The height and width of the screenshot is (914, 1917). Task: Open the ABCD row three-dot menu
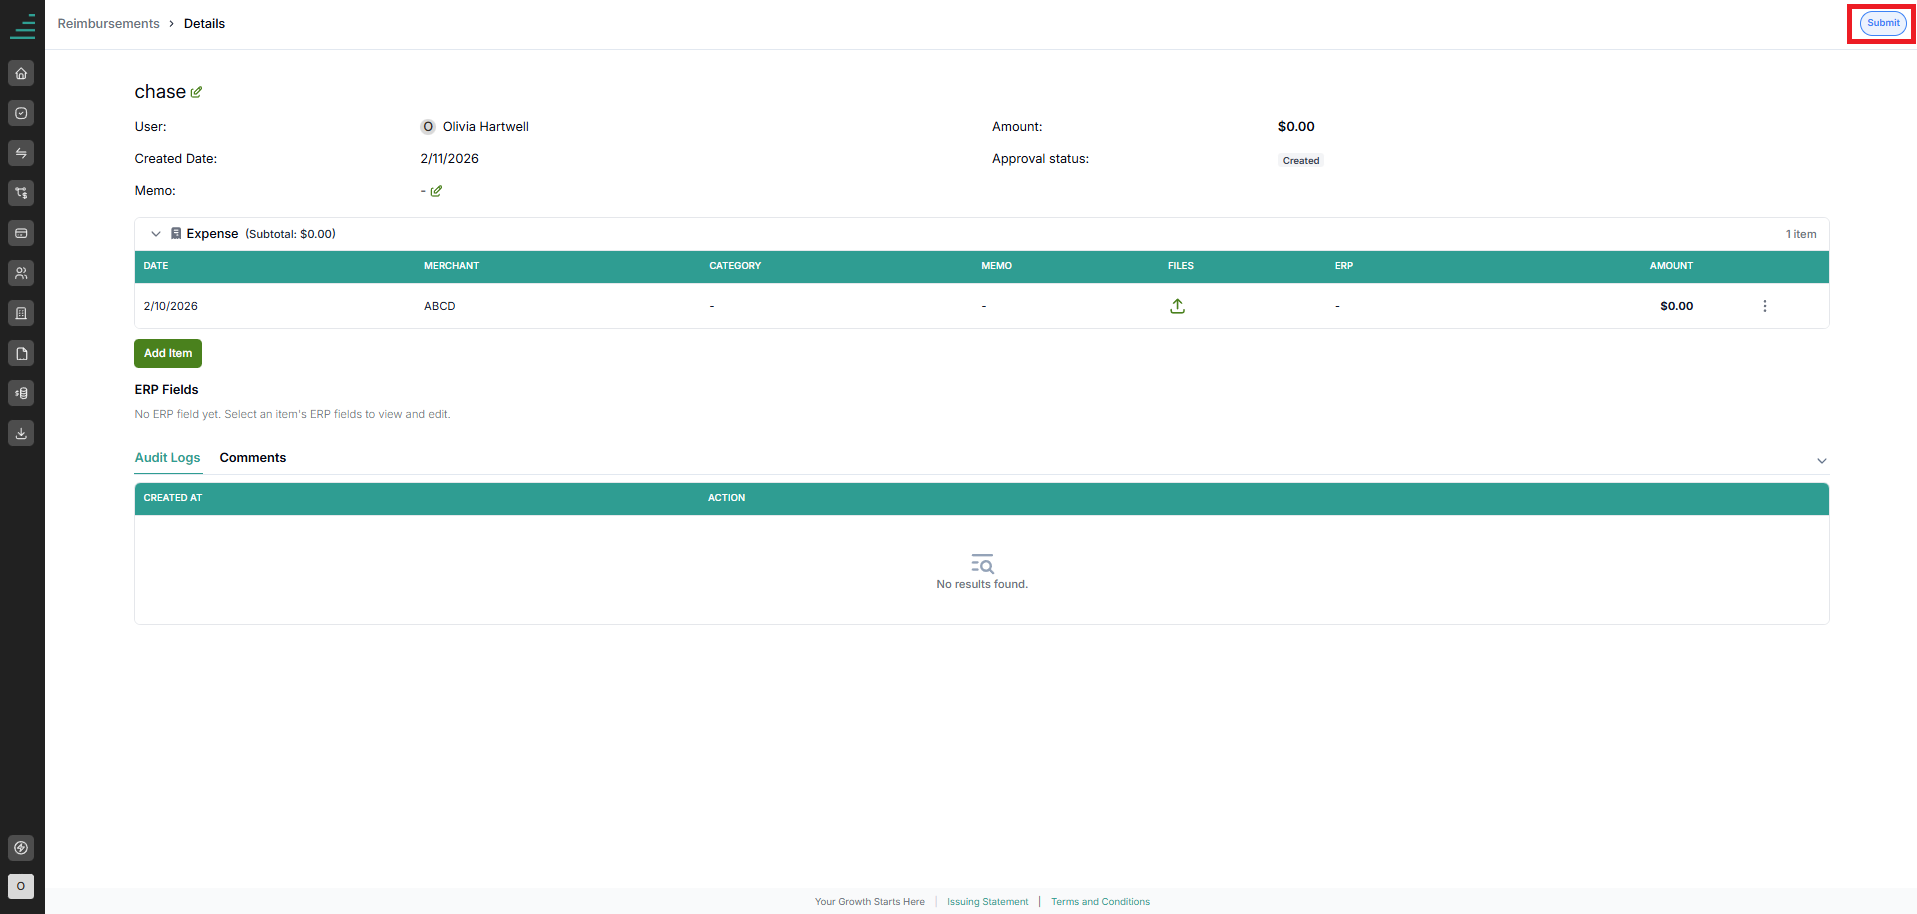(x=1764, y=306)
